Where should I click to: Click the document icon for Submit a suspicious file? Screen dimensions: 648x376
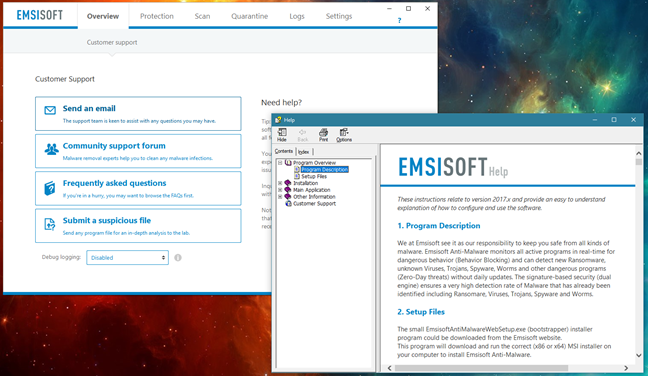click(50, 224)
